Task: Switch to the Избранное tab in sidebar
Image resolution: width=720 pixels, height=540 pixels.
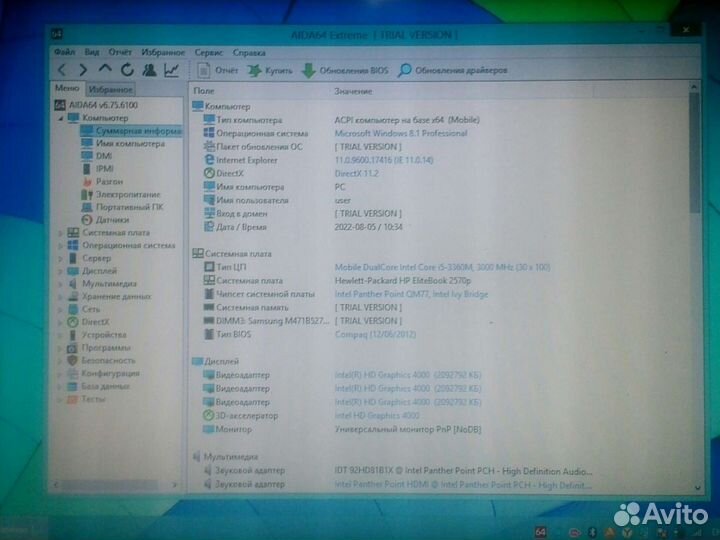Action: coord(111,89)
